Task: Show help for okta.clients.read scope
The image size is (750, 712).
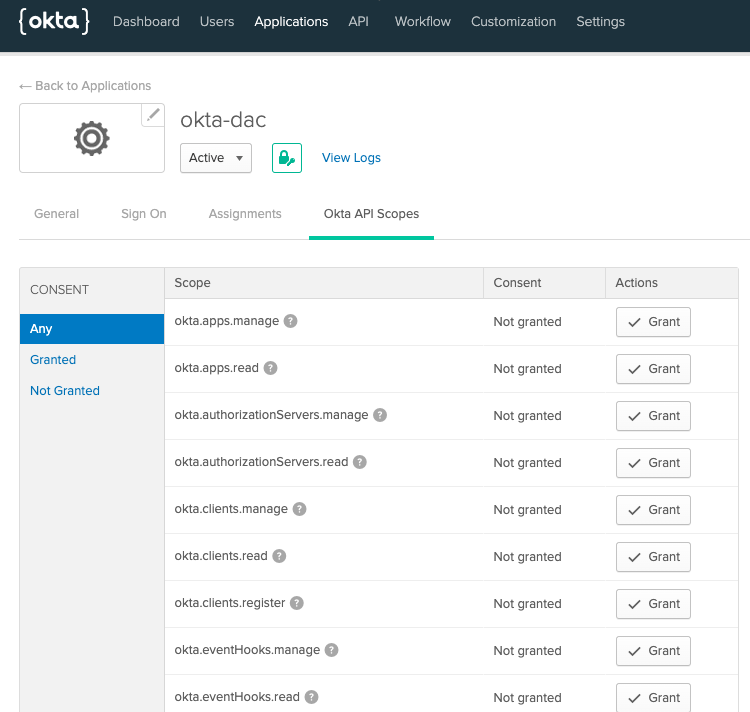Action: (279, 556)
